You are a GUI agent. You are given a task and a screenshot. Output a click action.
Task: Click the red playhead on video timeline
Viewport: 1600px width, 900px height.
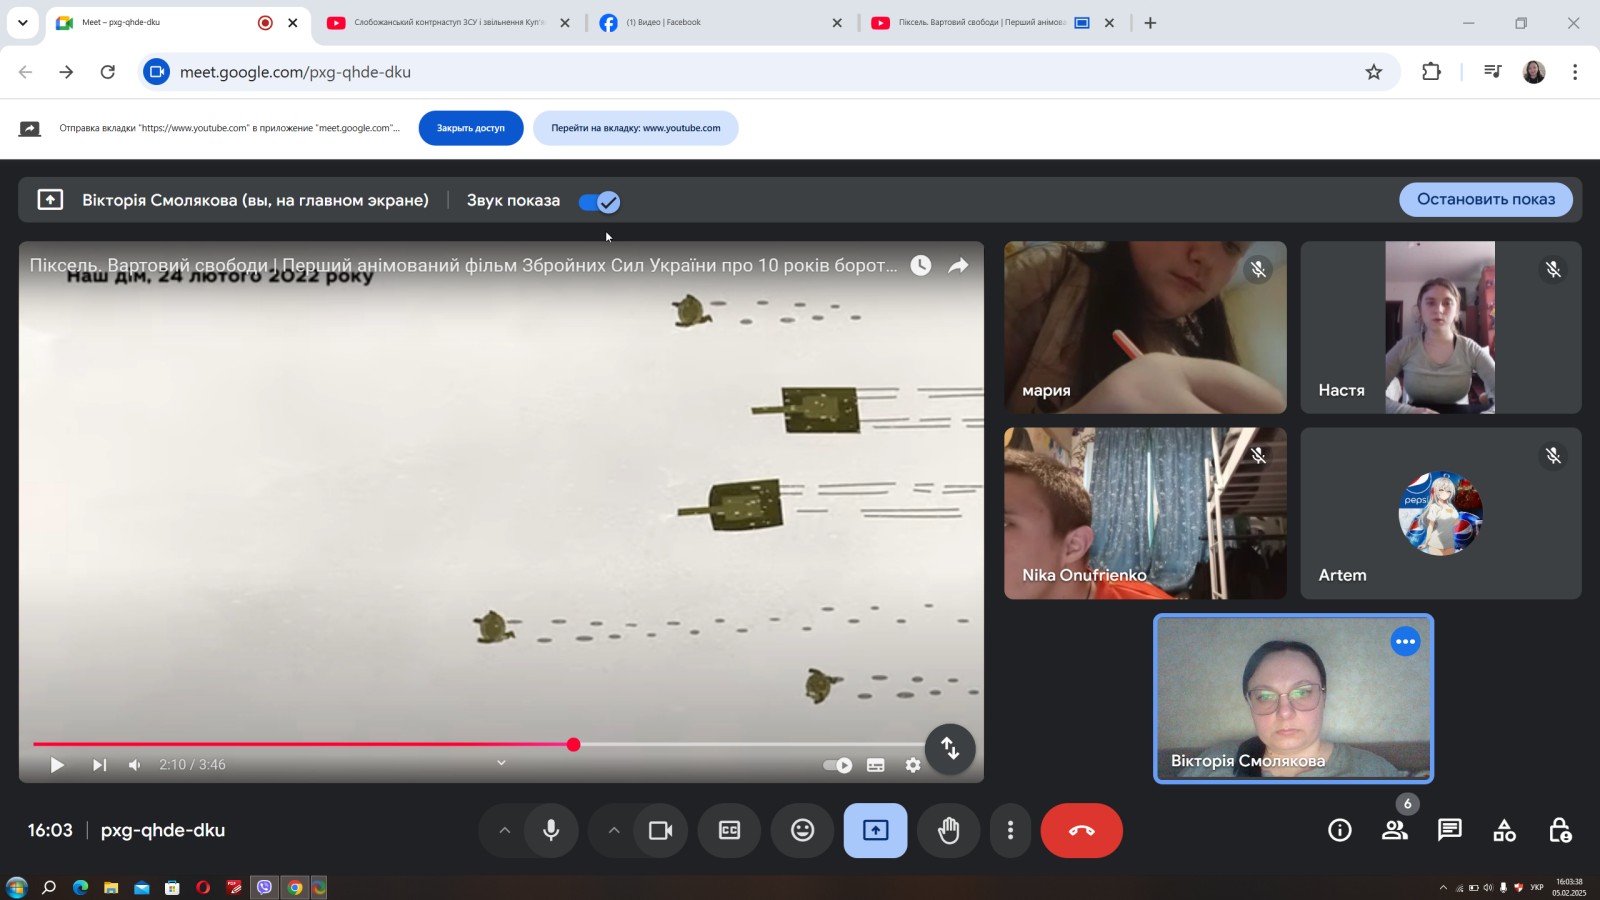coord(573,744)
